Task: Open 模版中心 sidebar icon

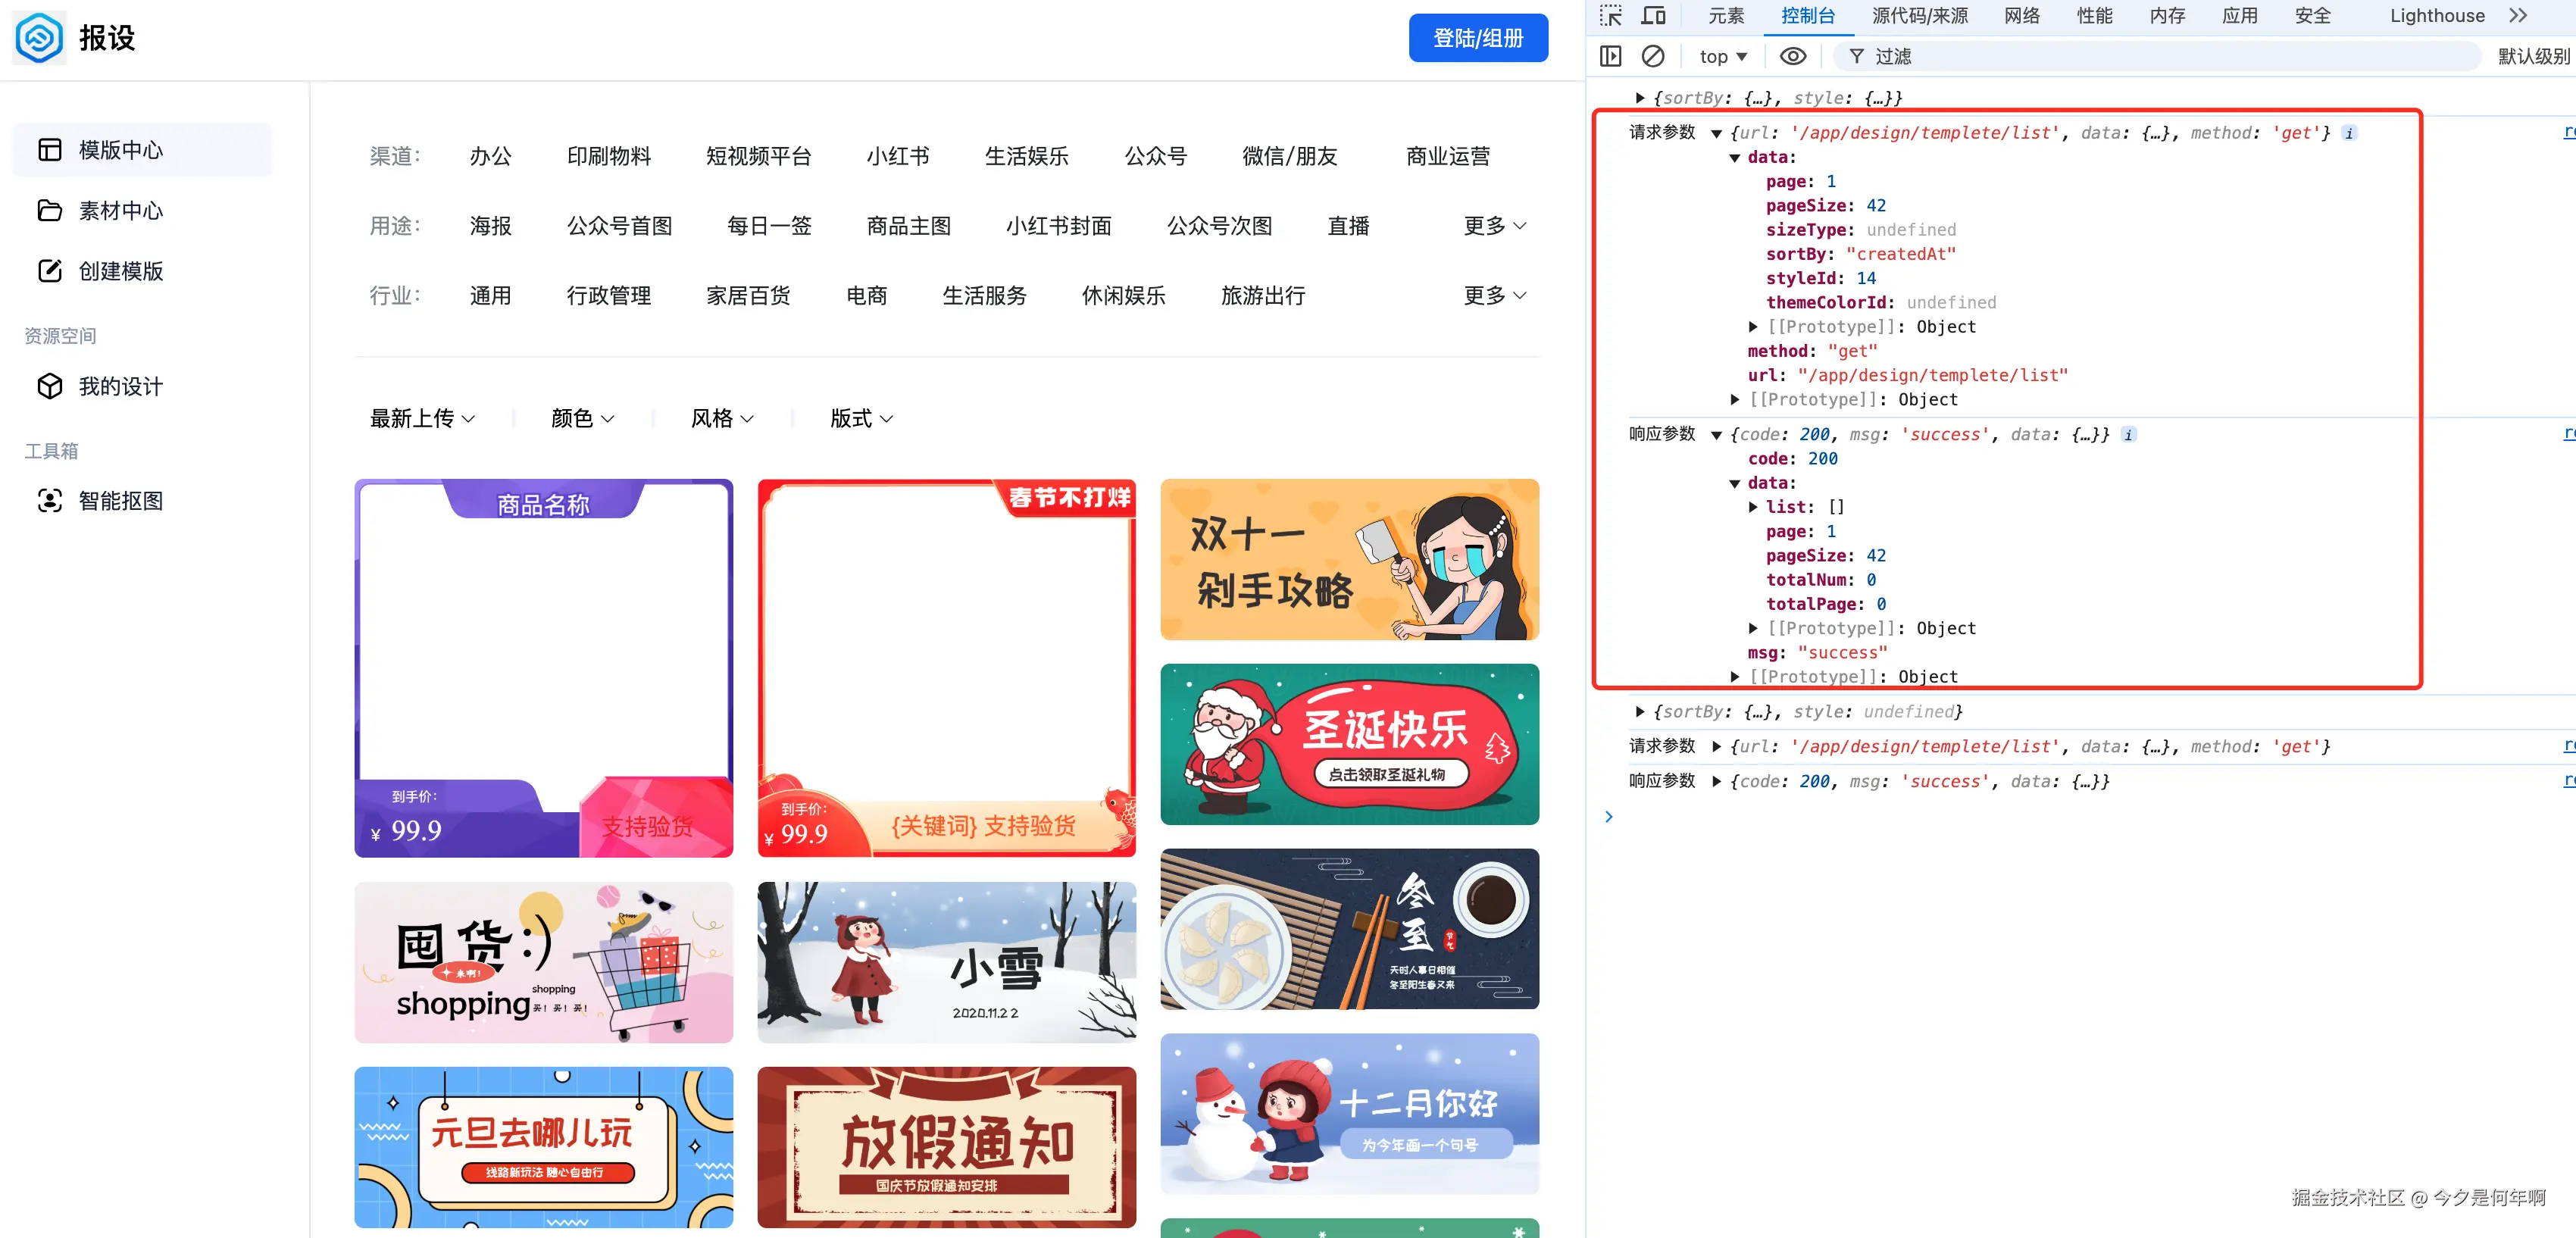Action: pyautogui.click(x=49, y=150)
